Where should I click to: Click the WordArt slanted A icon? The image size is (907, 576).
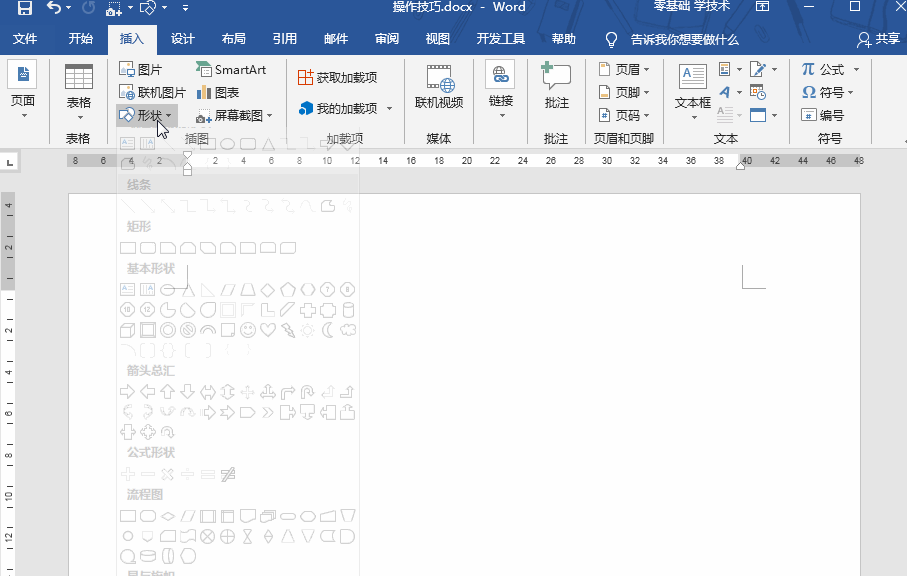[725, 92]
